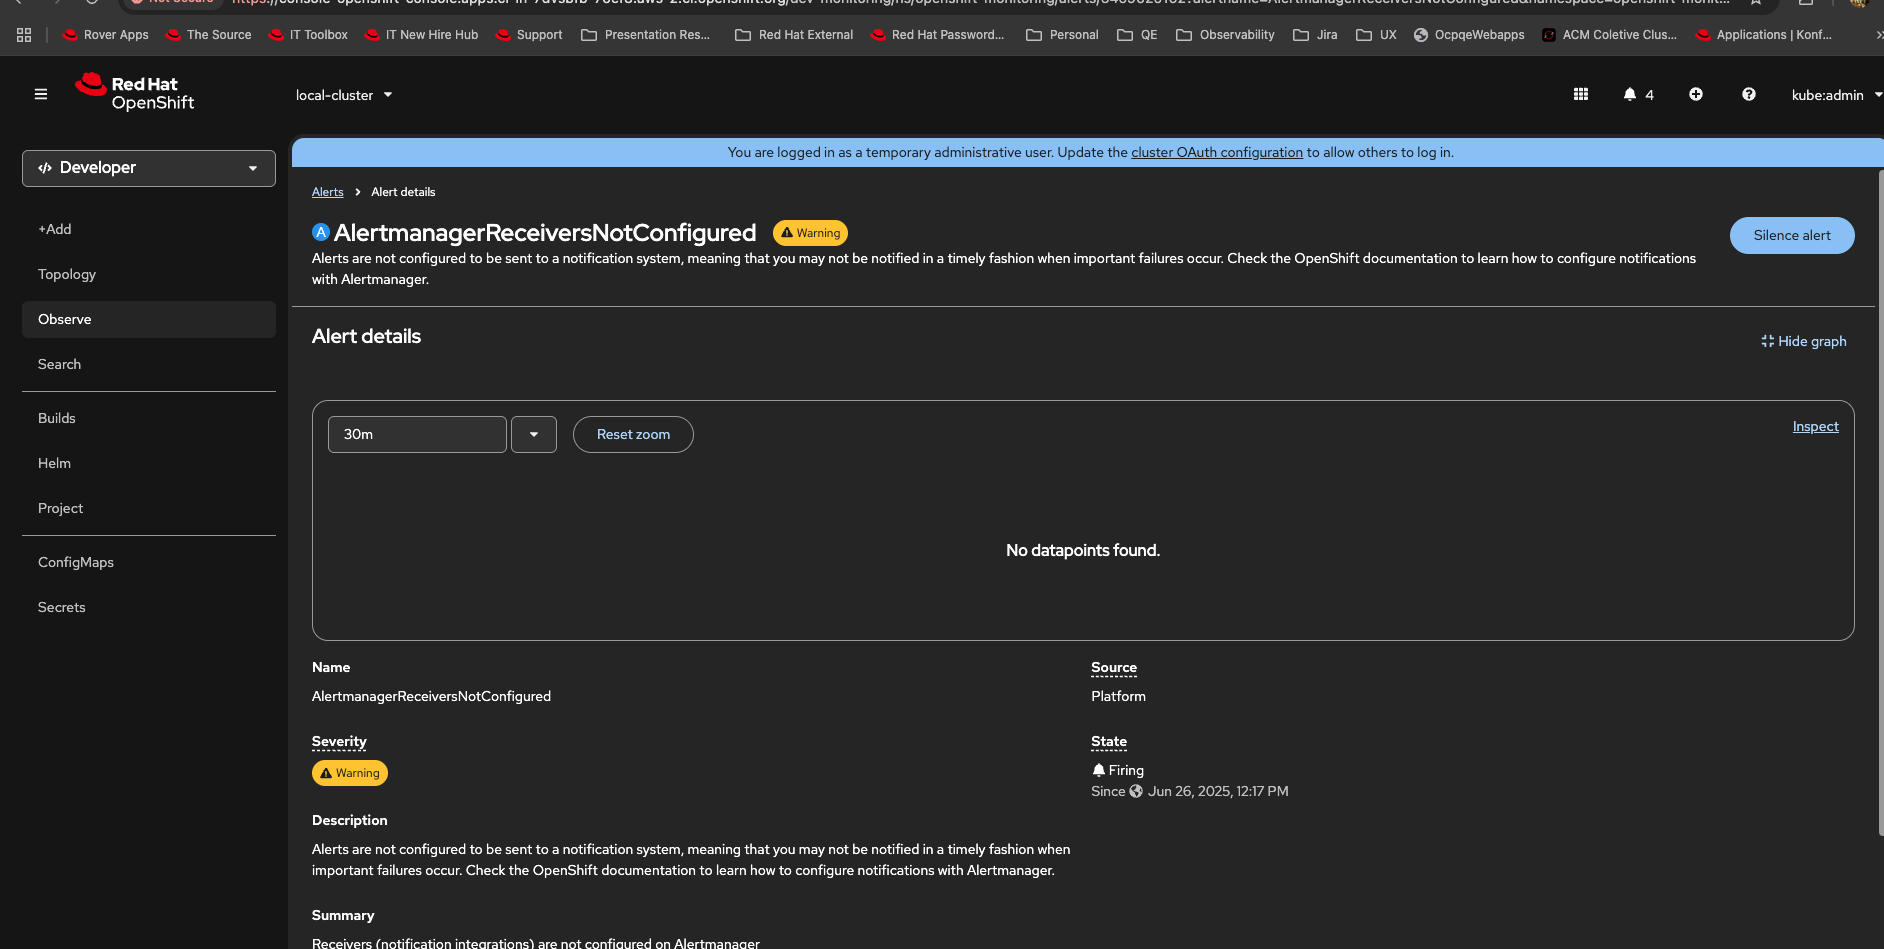The width and height of the screenshot is (1884, 949).
Task: Open the Observability bookmark folder
Action: 1225,35
